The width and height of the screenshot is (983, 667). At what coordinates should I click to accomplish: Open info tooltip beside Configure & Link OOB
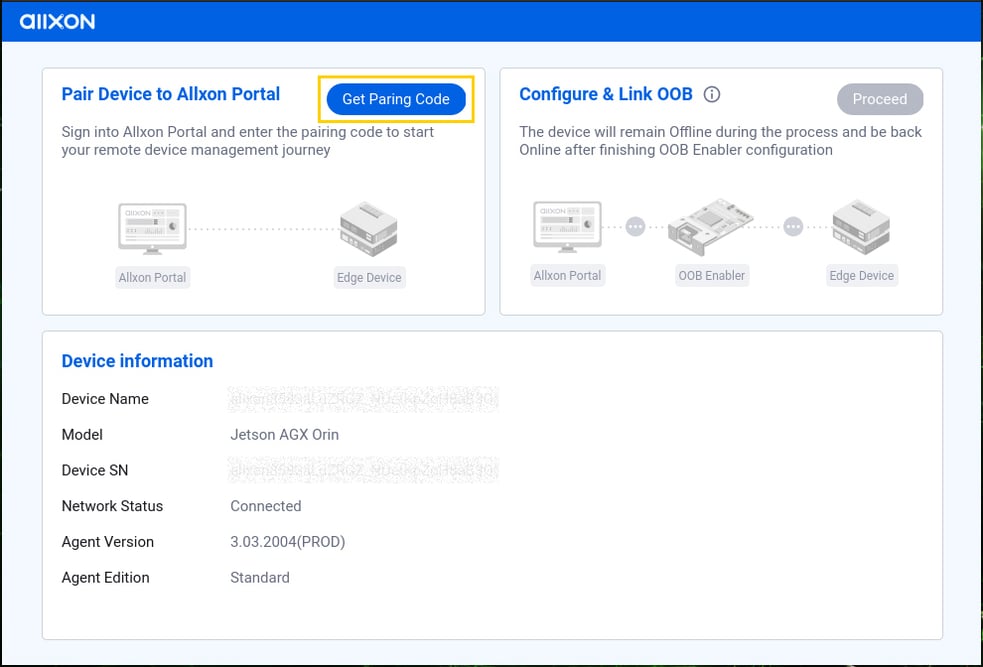pos(712,95)
